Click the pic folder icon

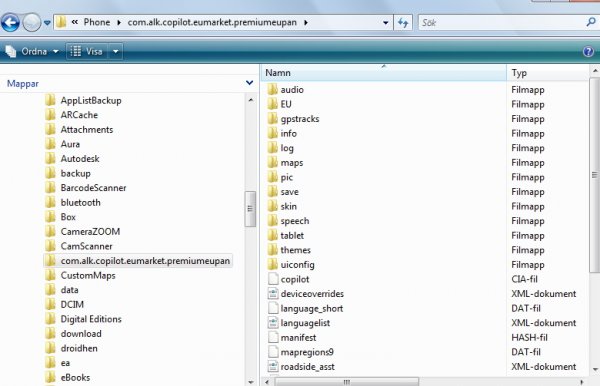[272, 177]
